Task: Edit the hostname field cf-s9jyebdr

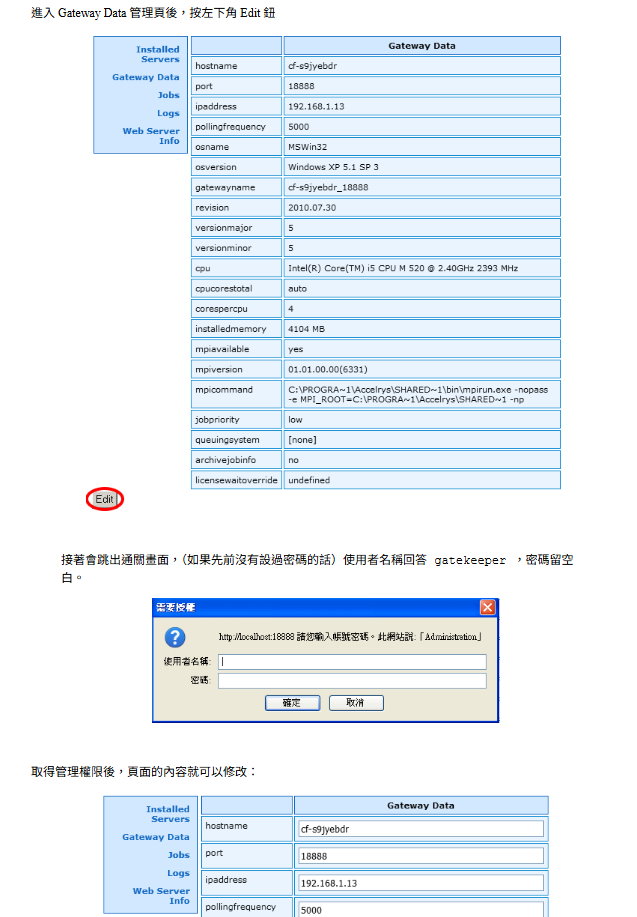Action: pos(421,829)
